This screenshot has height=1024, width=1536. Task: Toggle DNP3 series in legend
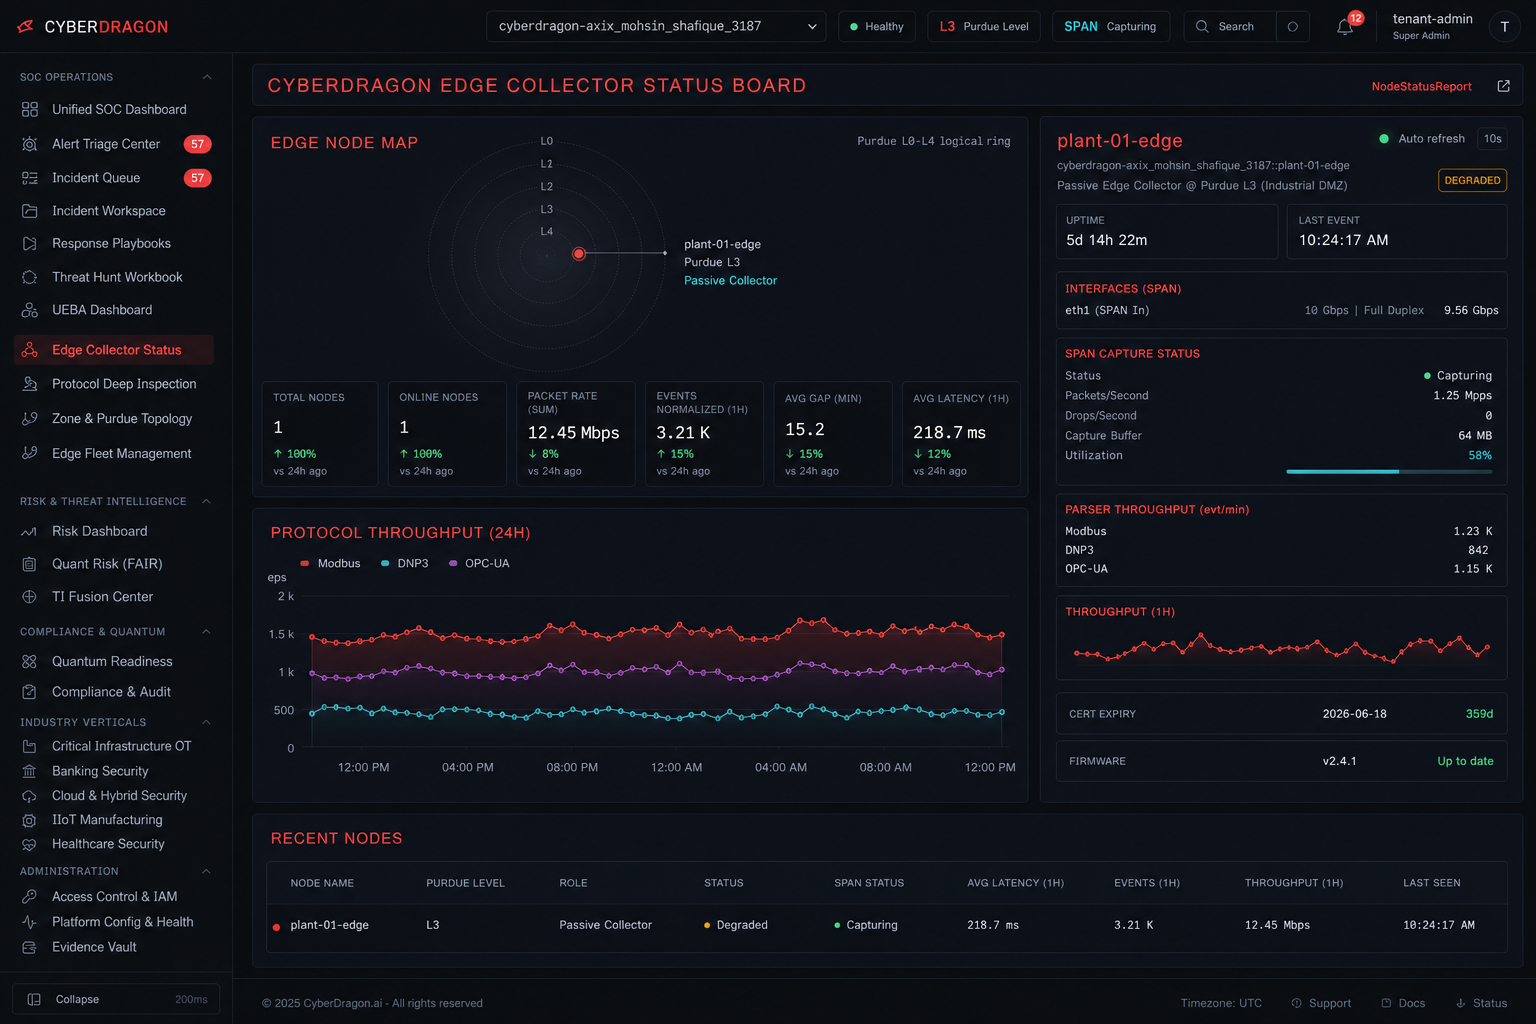(404, 564)
